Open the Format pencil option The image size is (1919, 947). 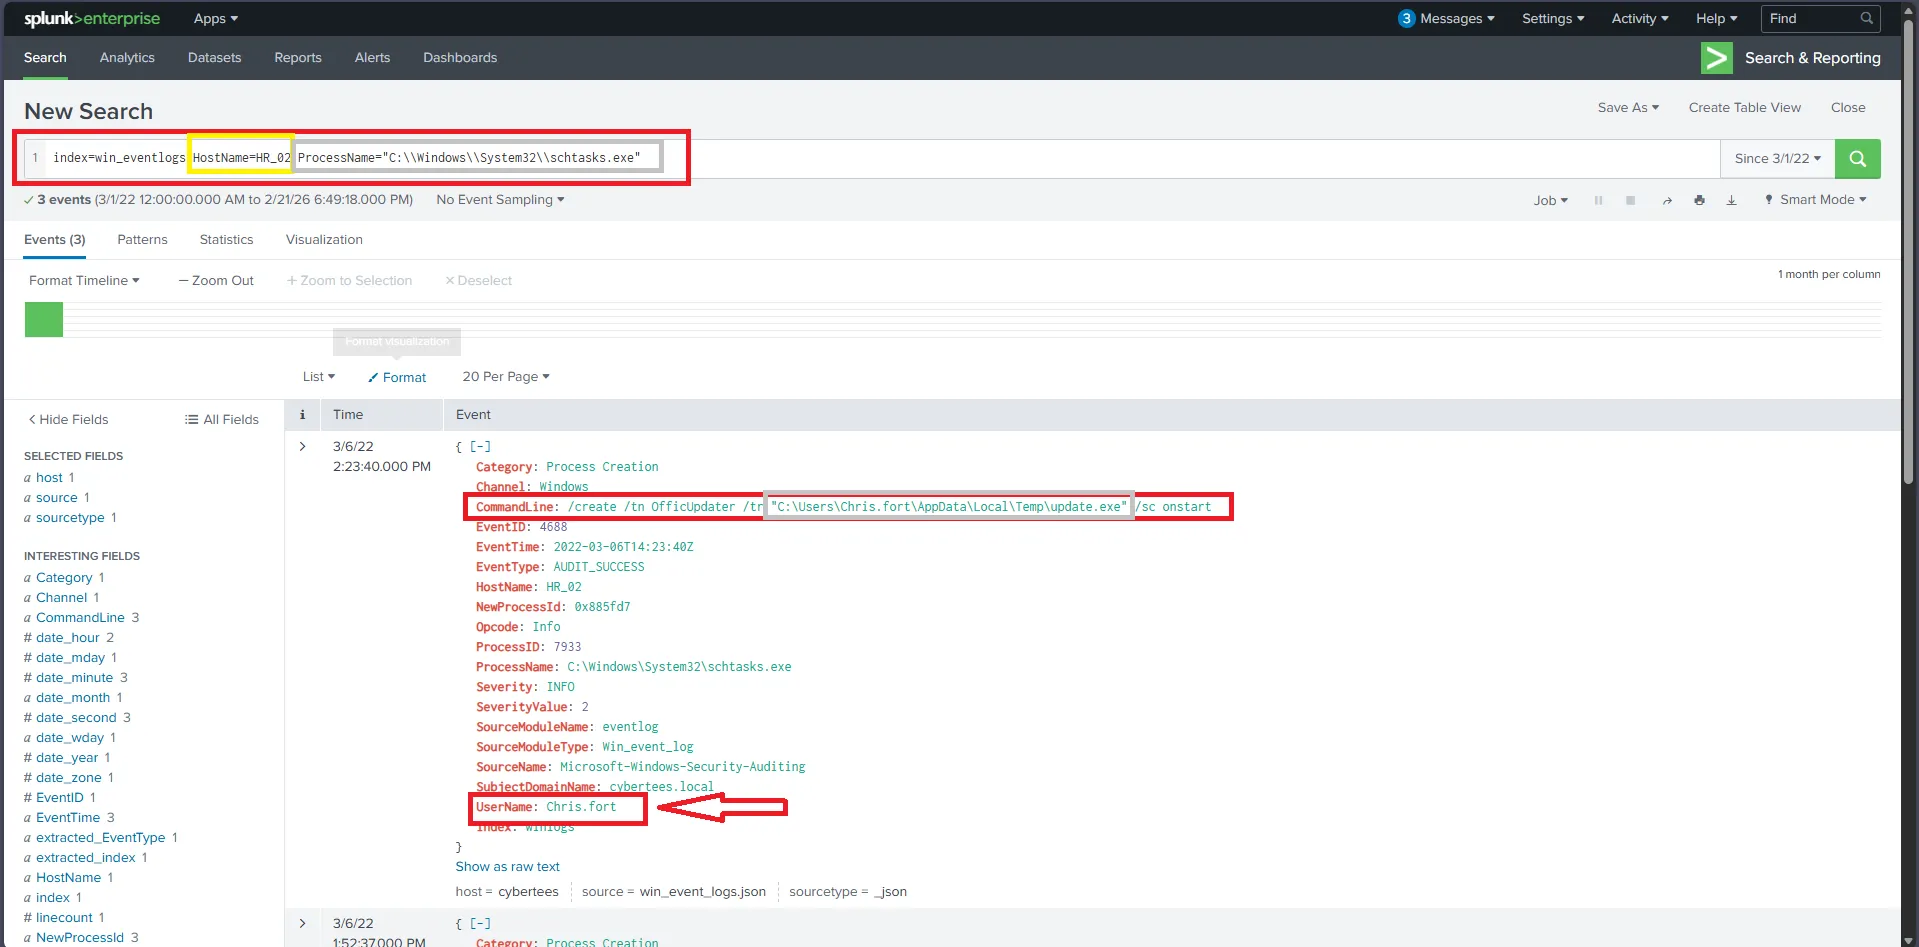[x=397, y=378]
